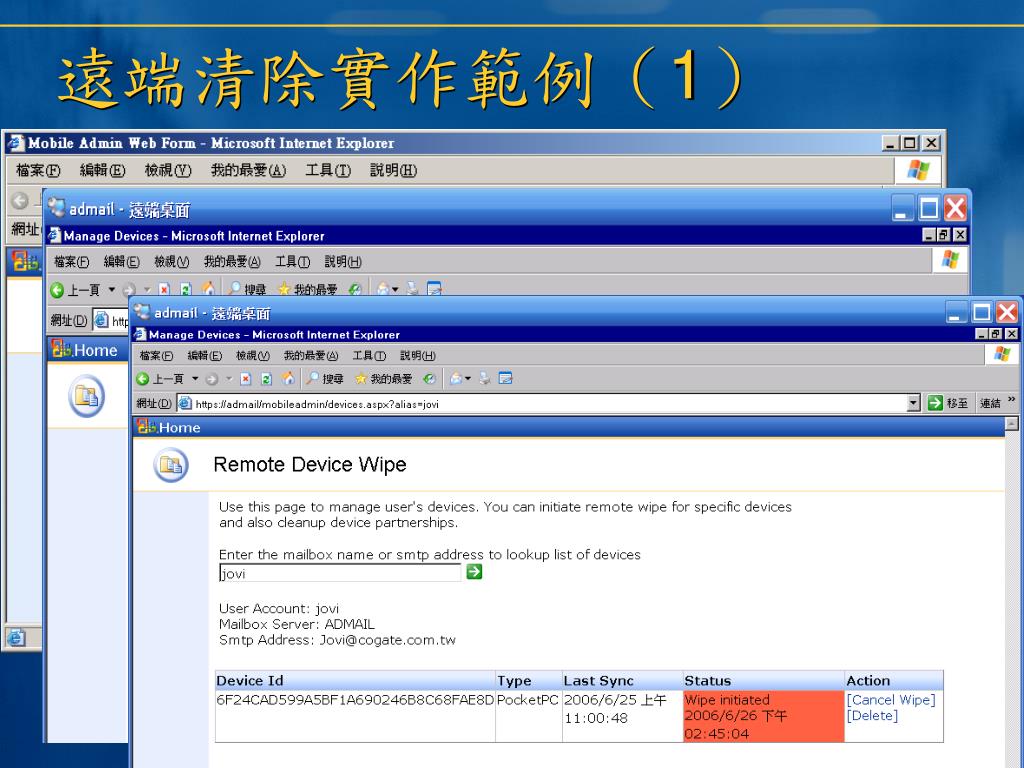Click Windows flag logo in front Manage Devices window
This screenshot has width=1024, height=768.
pos(1002,355)
